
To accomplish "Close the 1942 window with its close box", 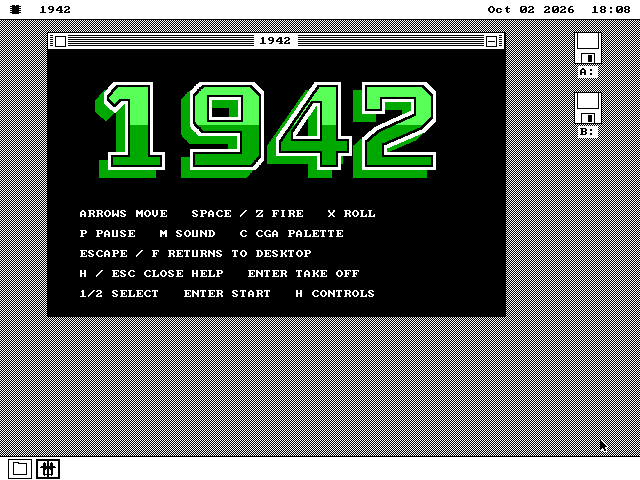I will (60, 41).
